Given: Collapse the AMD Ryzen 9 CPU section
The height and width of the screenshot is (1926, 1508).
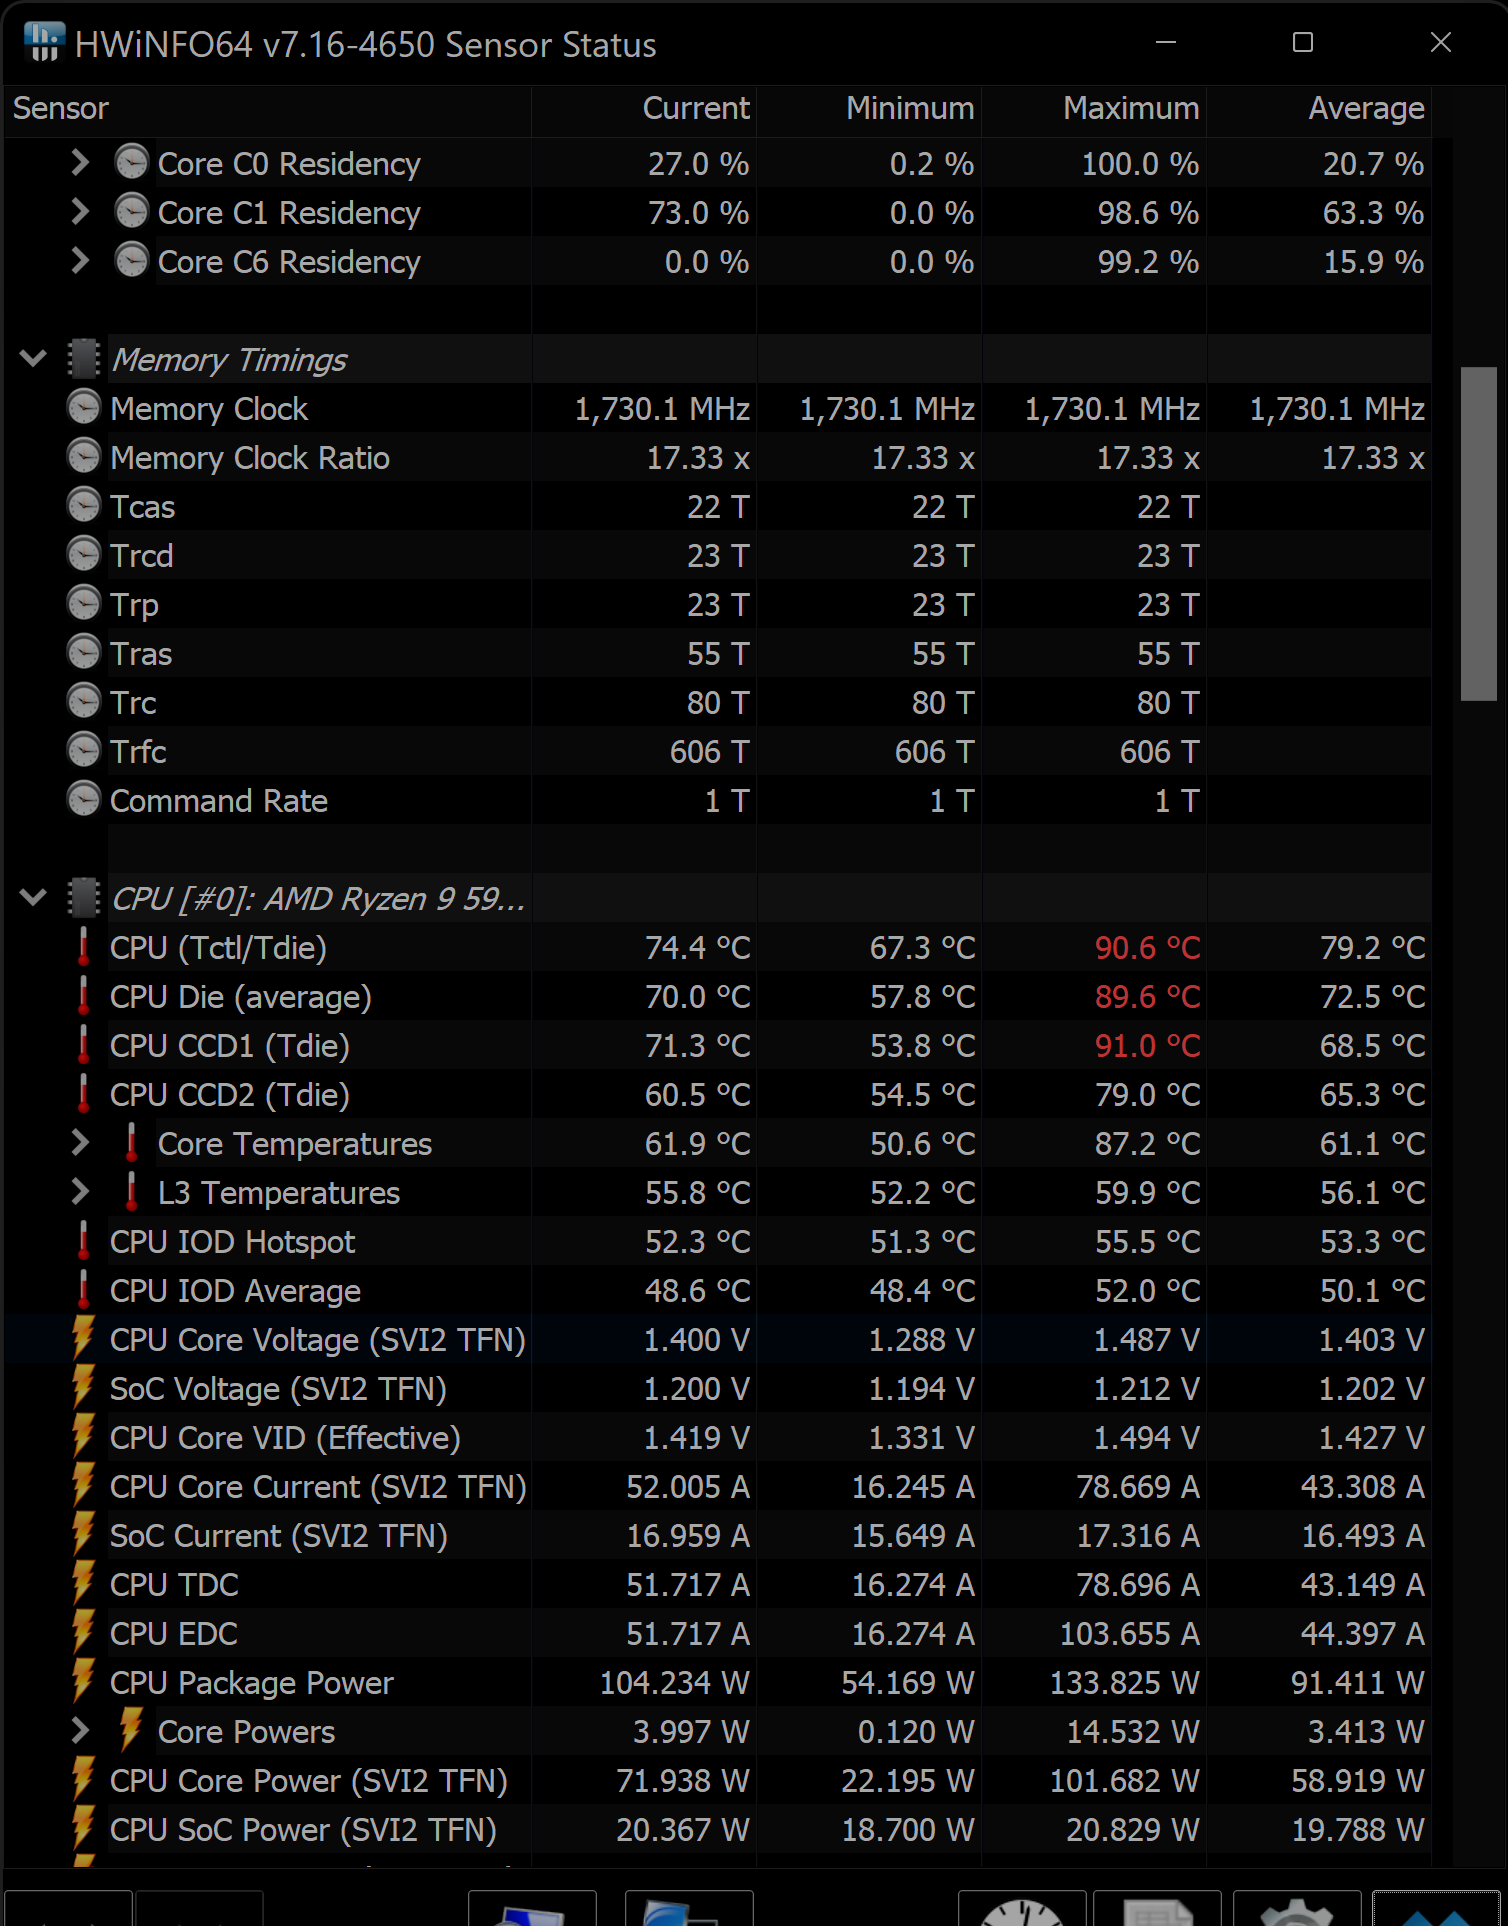Looking at the screenshot, I should (x=33, y=898).
